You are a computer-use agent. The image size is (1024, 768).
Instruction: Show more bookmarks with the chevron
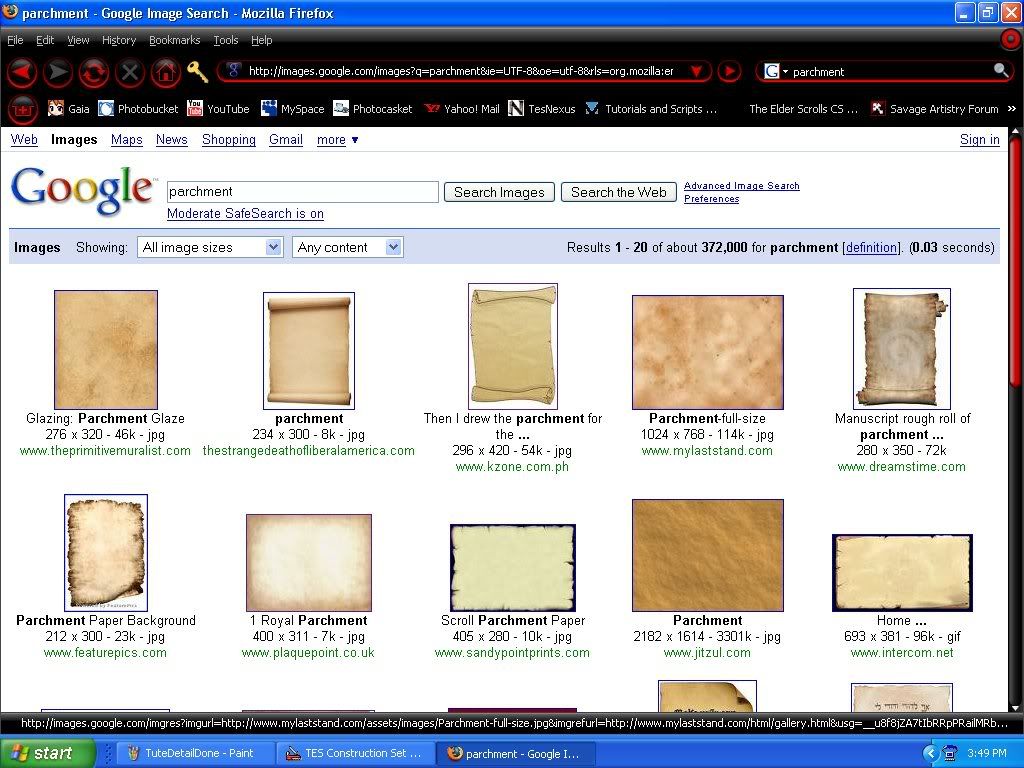[1012, 108]
